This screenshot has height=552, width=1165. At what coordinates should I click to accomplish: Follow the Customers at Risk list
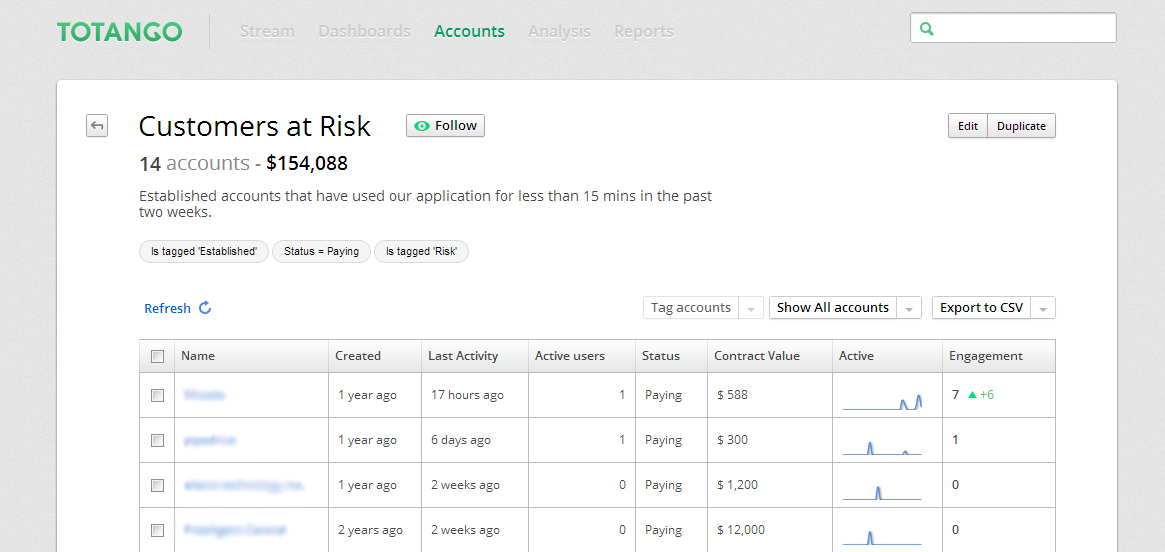tap(445, 126)
